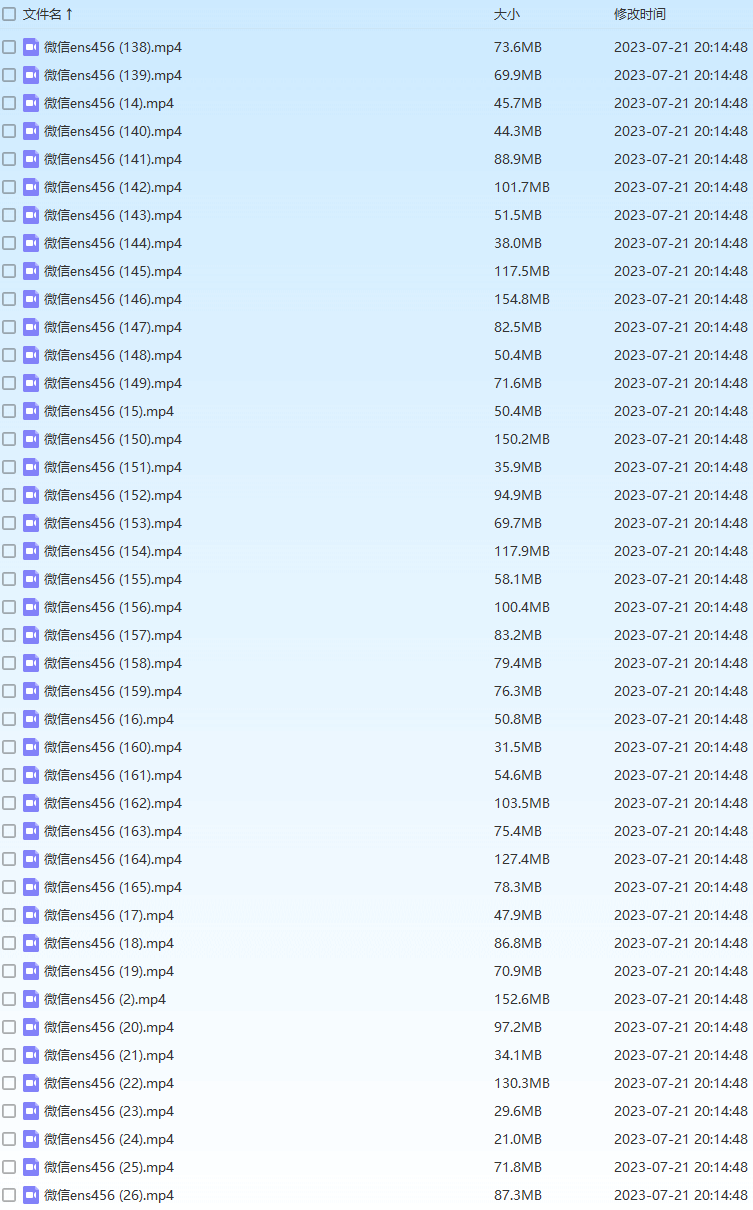Open file name 微信ens456 (150).mp4
The image size is (753, 1210).
coord(113,439)
